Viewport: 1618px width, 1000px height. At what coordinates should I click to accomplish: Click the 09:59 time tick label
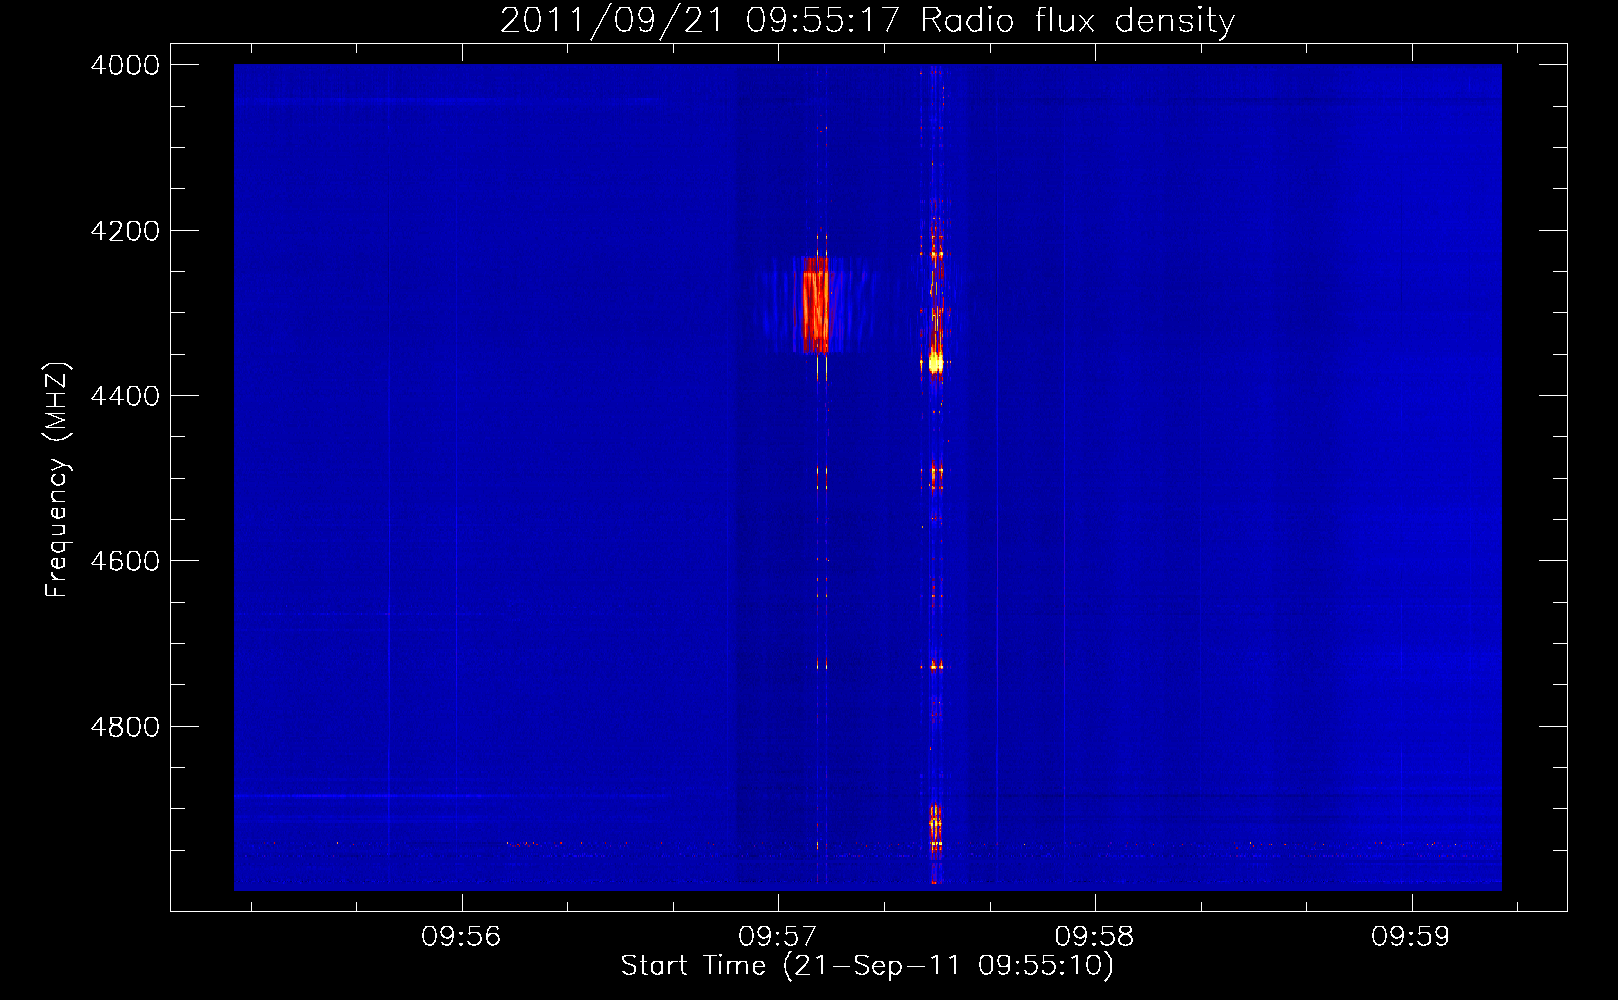coord(1411,937)
